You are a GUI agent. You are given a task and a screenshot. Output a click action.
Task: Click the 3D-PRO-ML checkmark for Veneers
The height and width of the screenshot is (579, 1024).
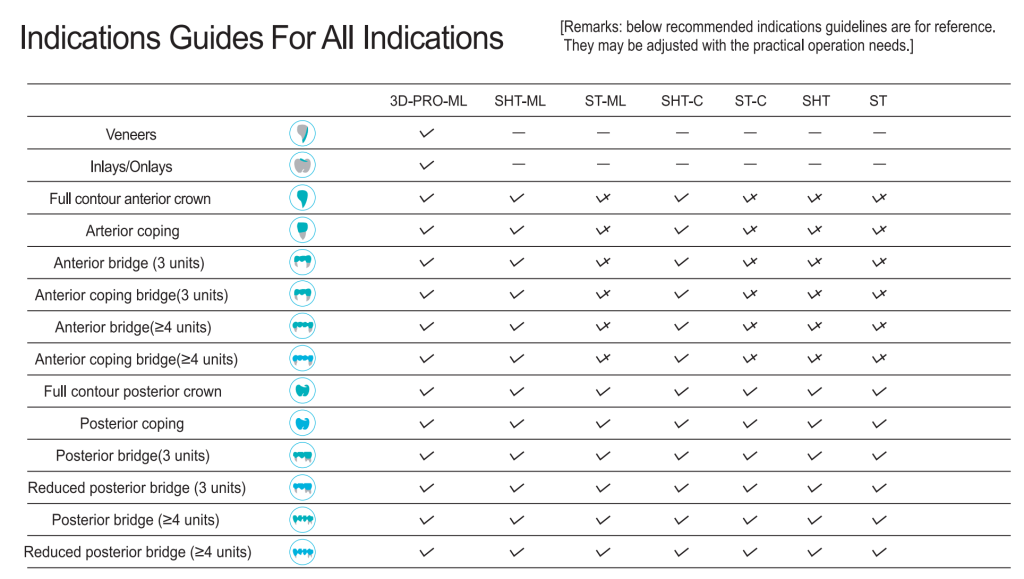[427, 133]
